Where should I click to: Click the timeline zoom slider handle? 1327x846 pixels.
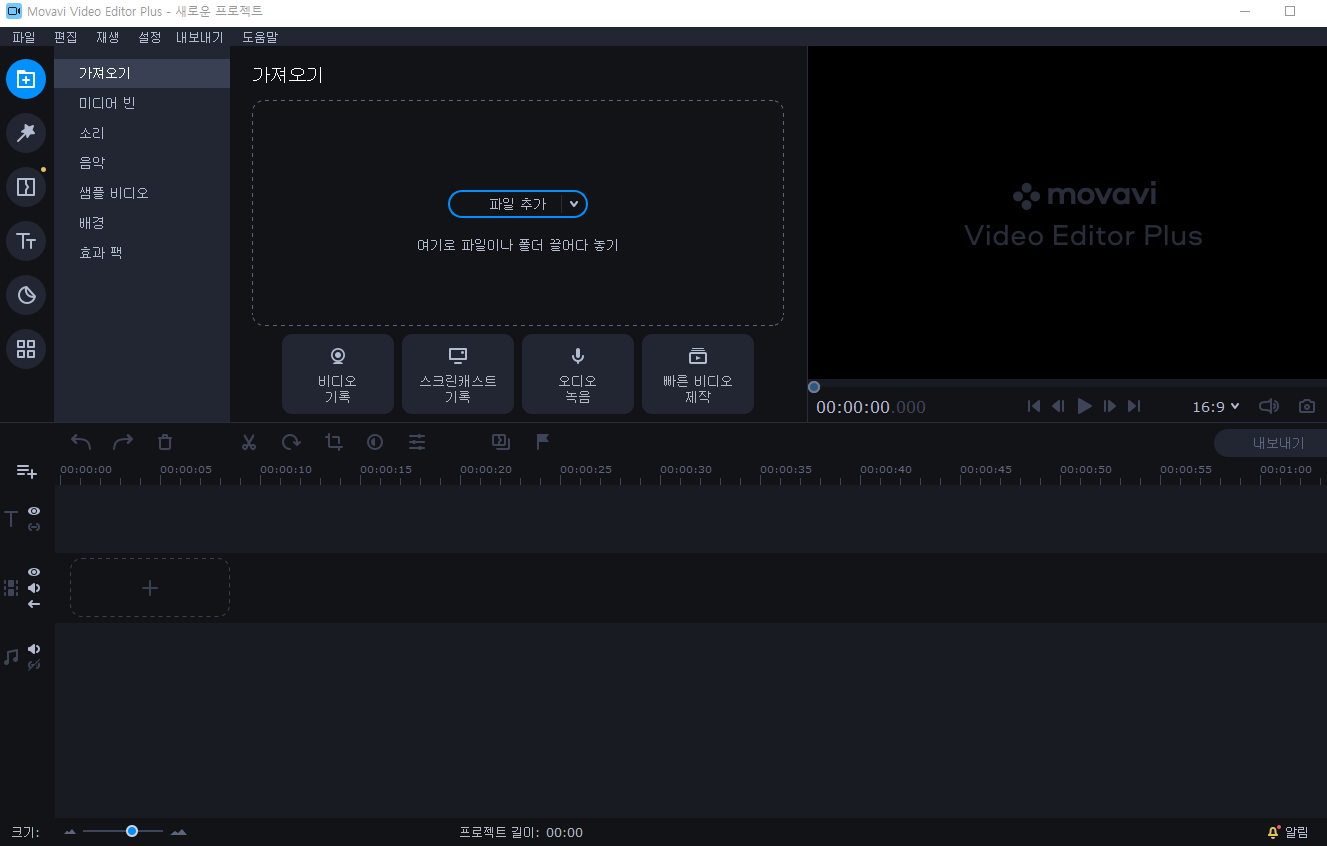click(x=132, y=831)
